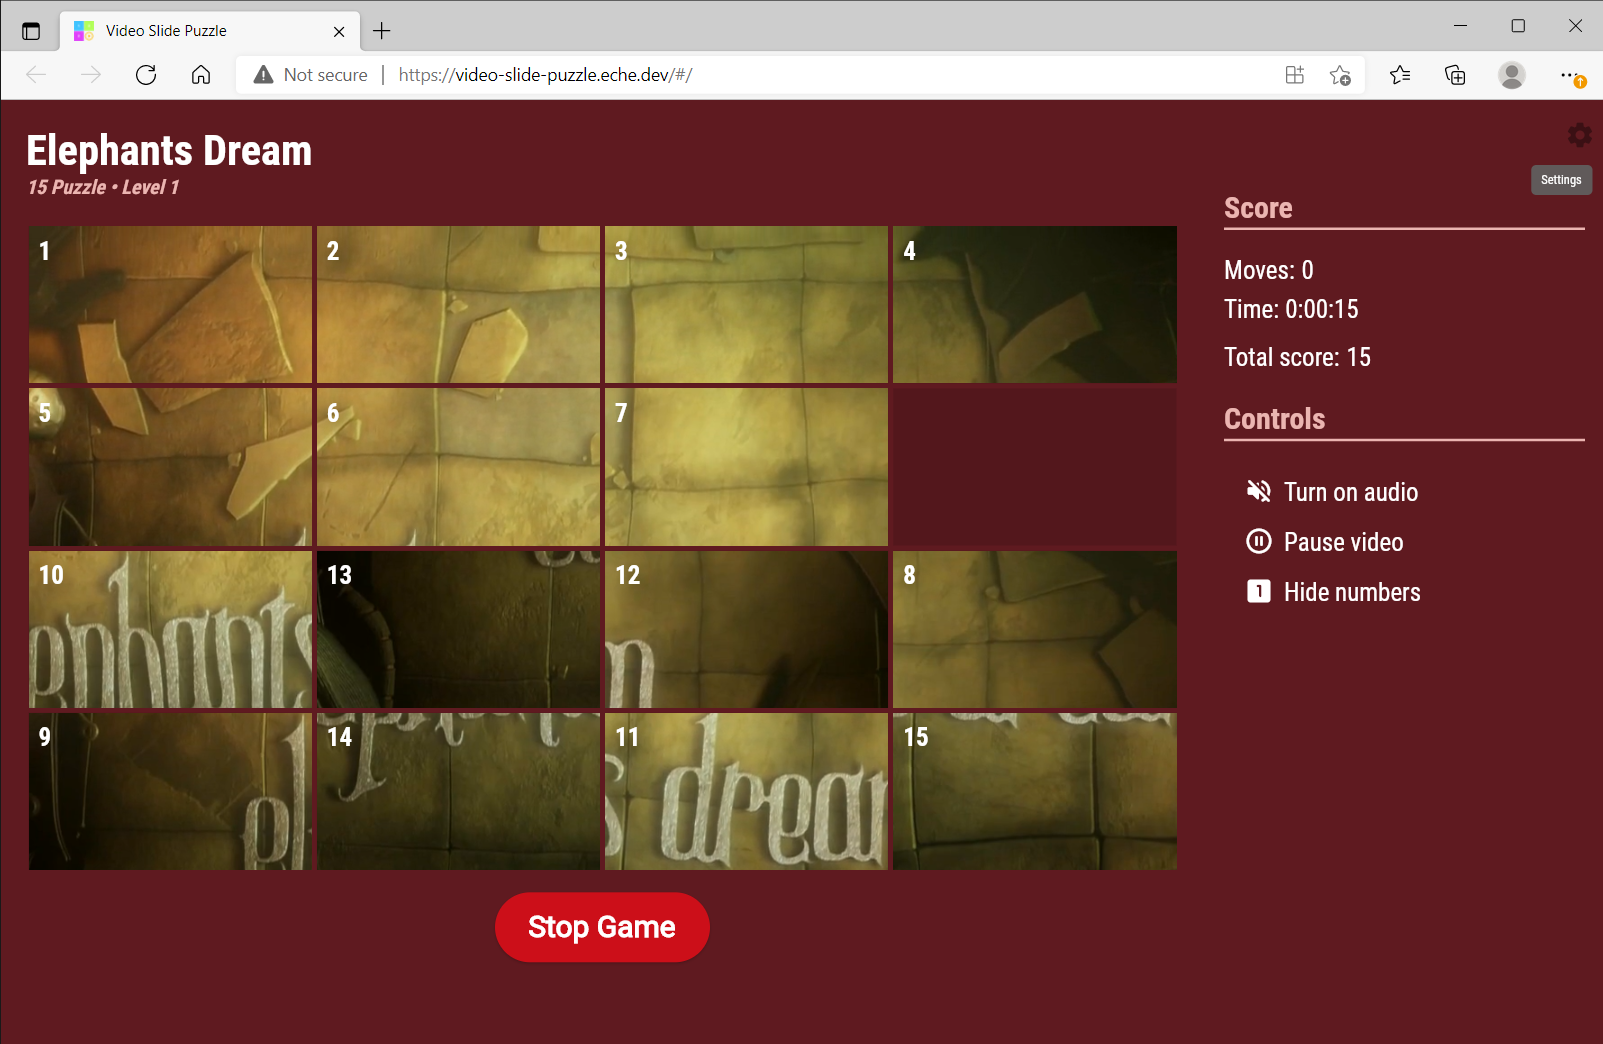This screenshot has width=1603, height=1044.
Task: Click the pause circle icon
Action: click(1258, 541)
